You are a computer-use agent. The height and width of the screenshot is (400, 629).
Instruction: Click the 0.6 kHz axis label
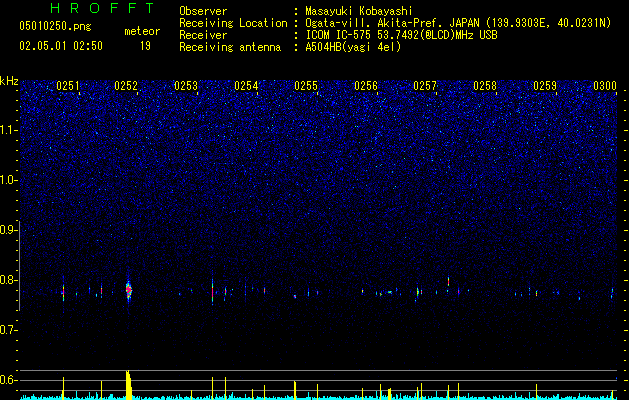coord(8,380)
